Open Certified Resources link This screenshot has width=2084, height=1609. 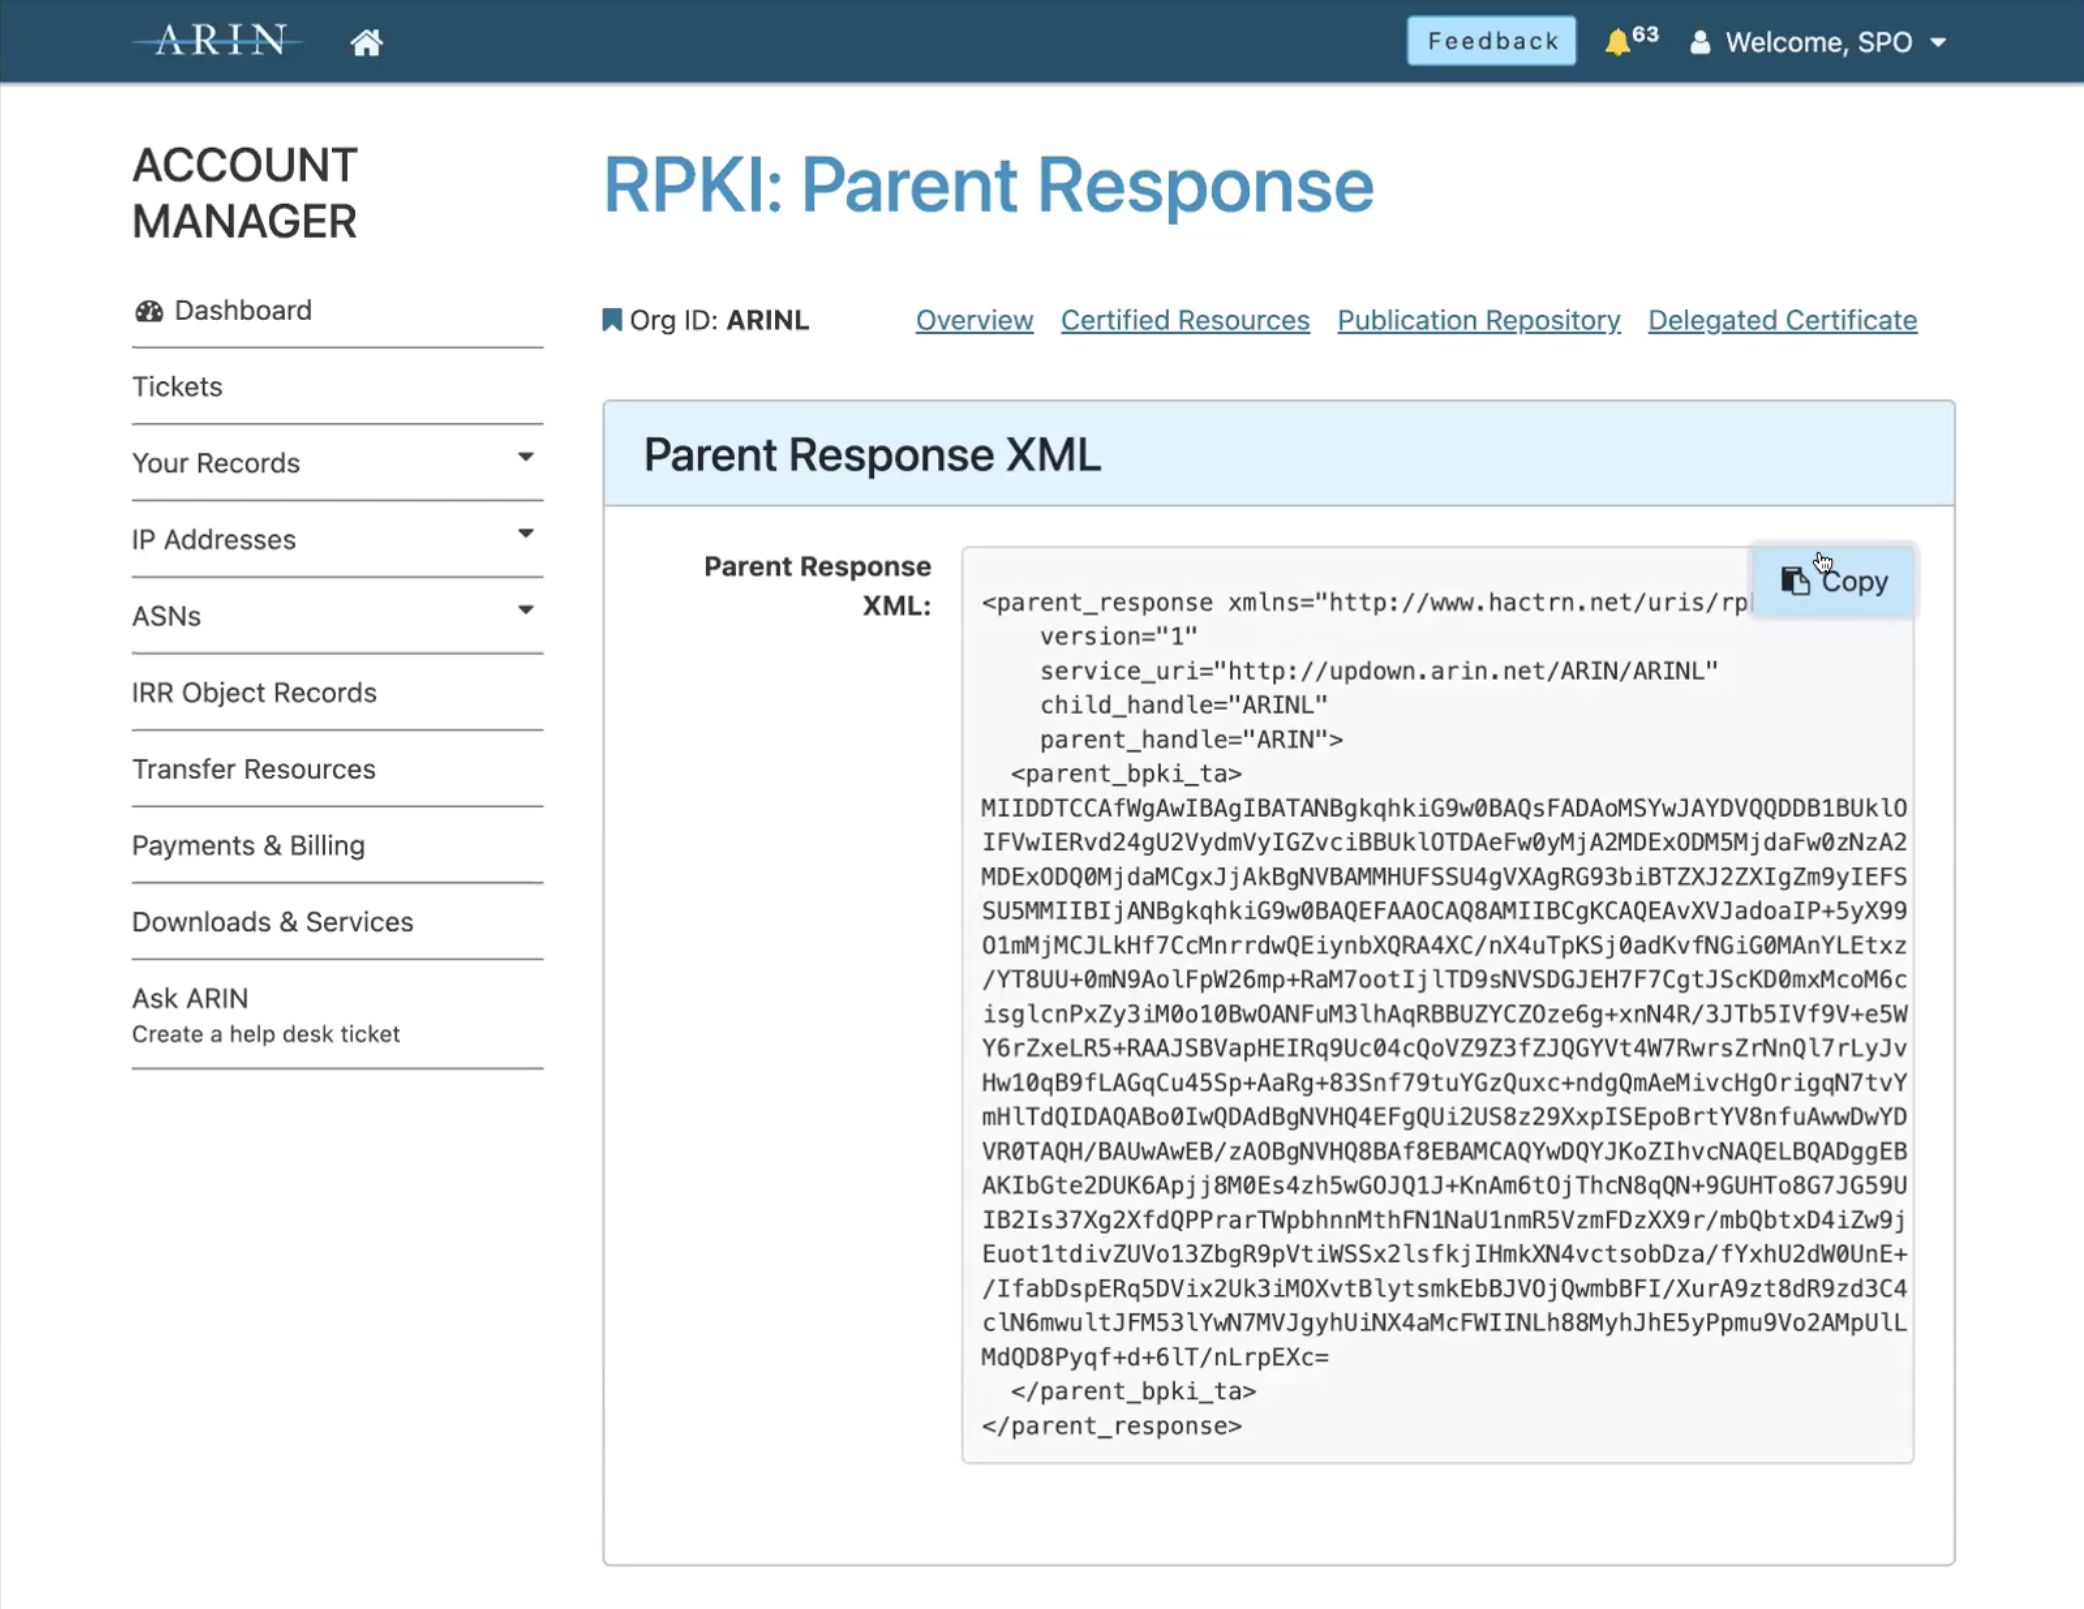(x=1184, y=320)
